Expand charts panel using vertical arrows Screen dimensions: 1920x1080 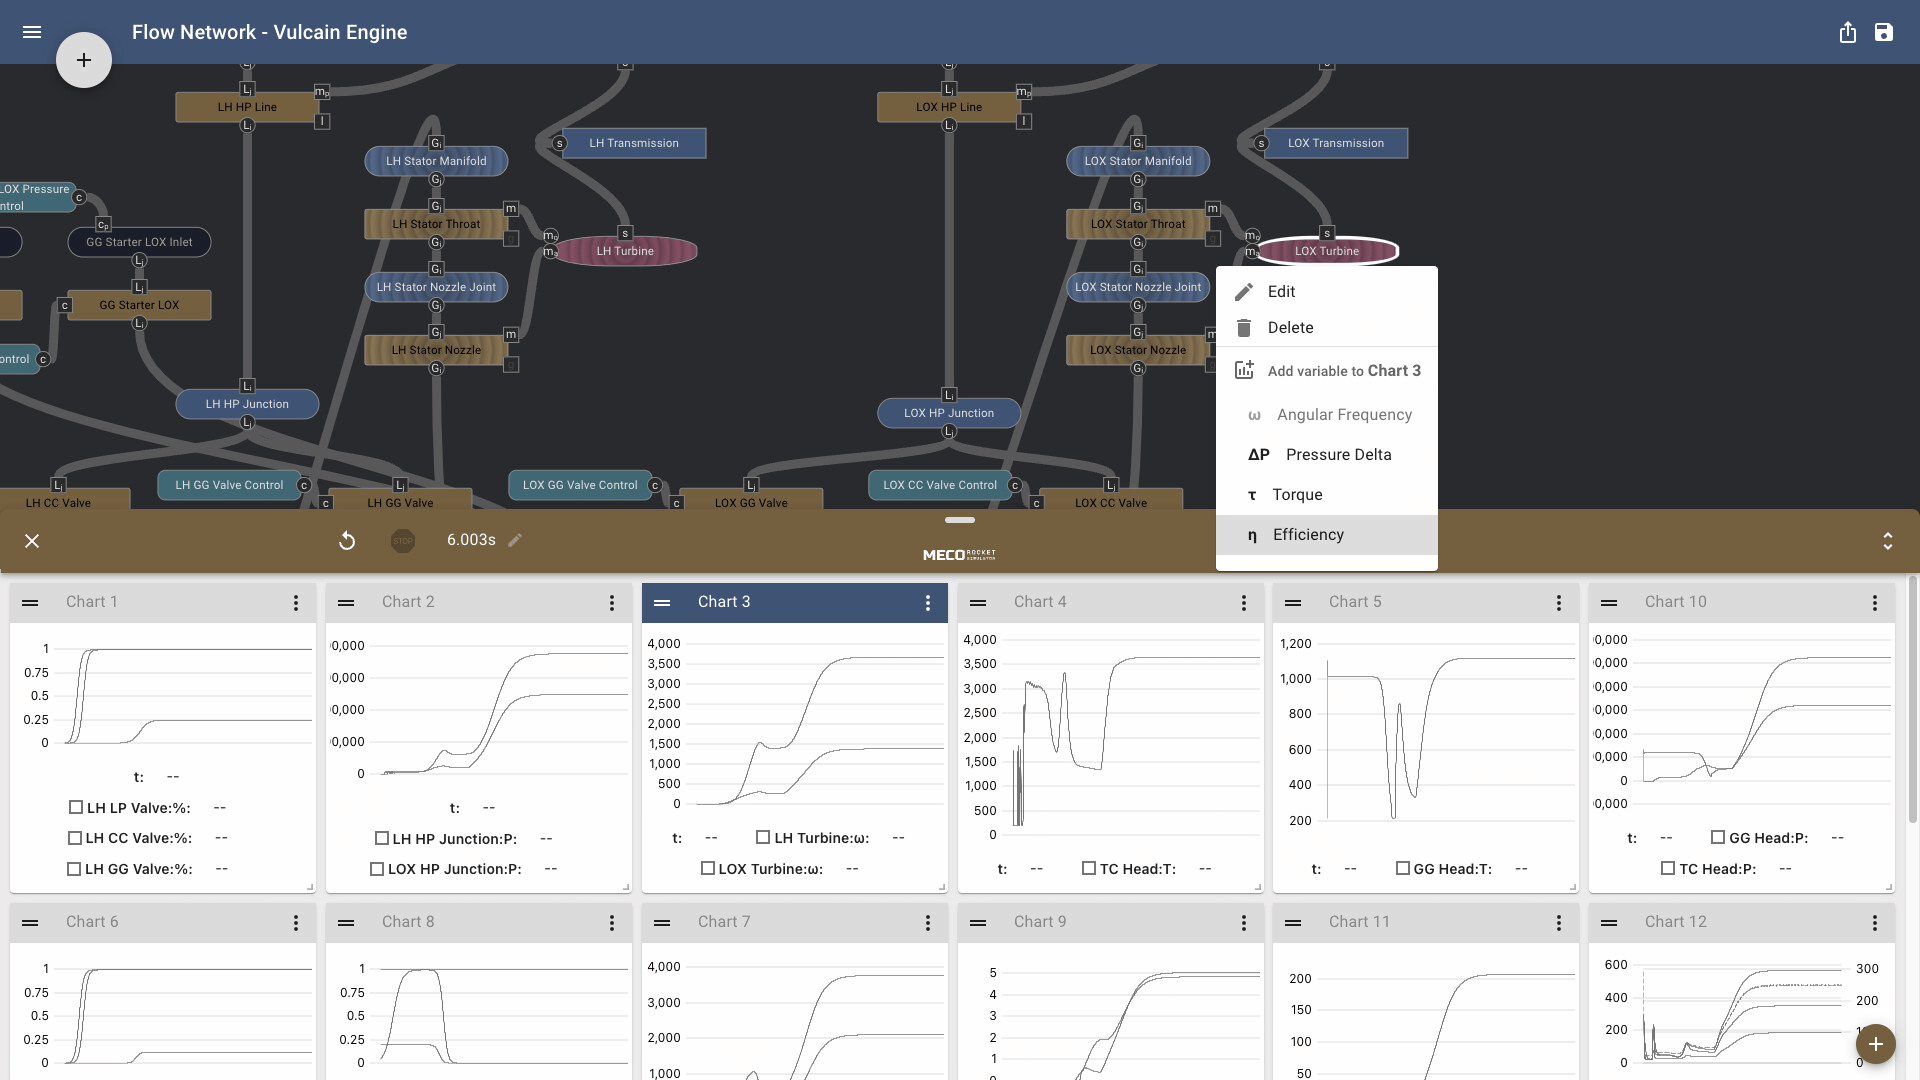coord(1887,541)
